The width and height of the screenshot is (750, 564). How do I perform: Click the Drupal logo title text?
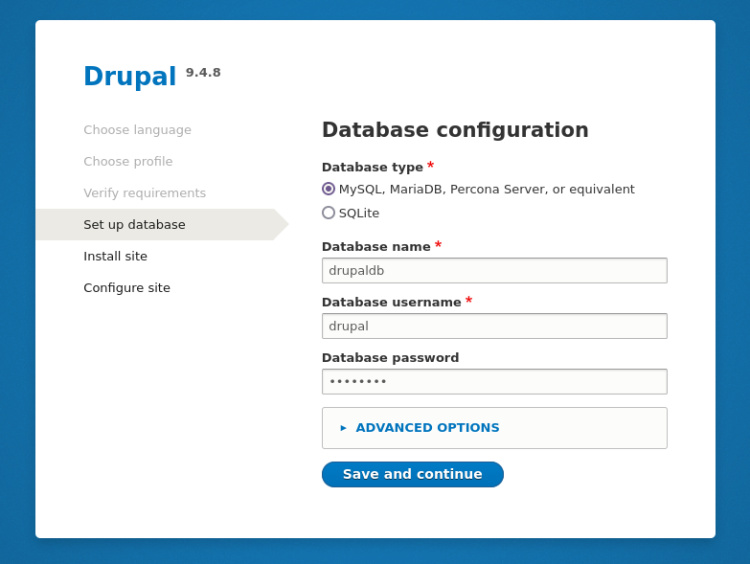(129, 77)
